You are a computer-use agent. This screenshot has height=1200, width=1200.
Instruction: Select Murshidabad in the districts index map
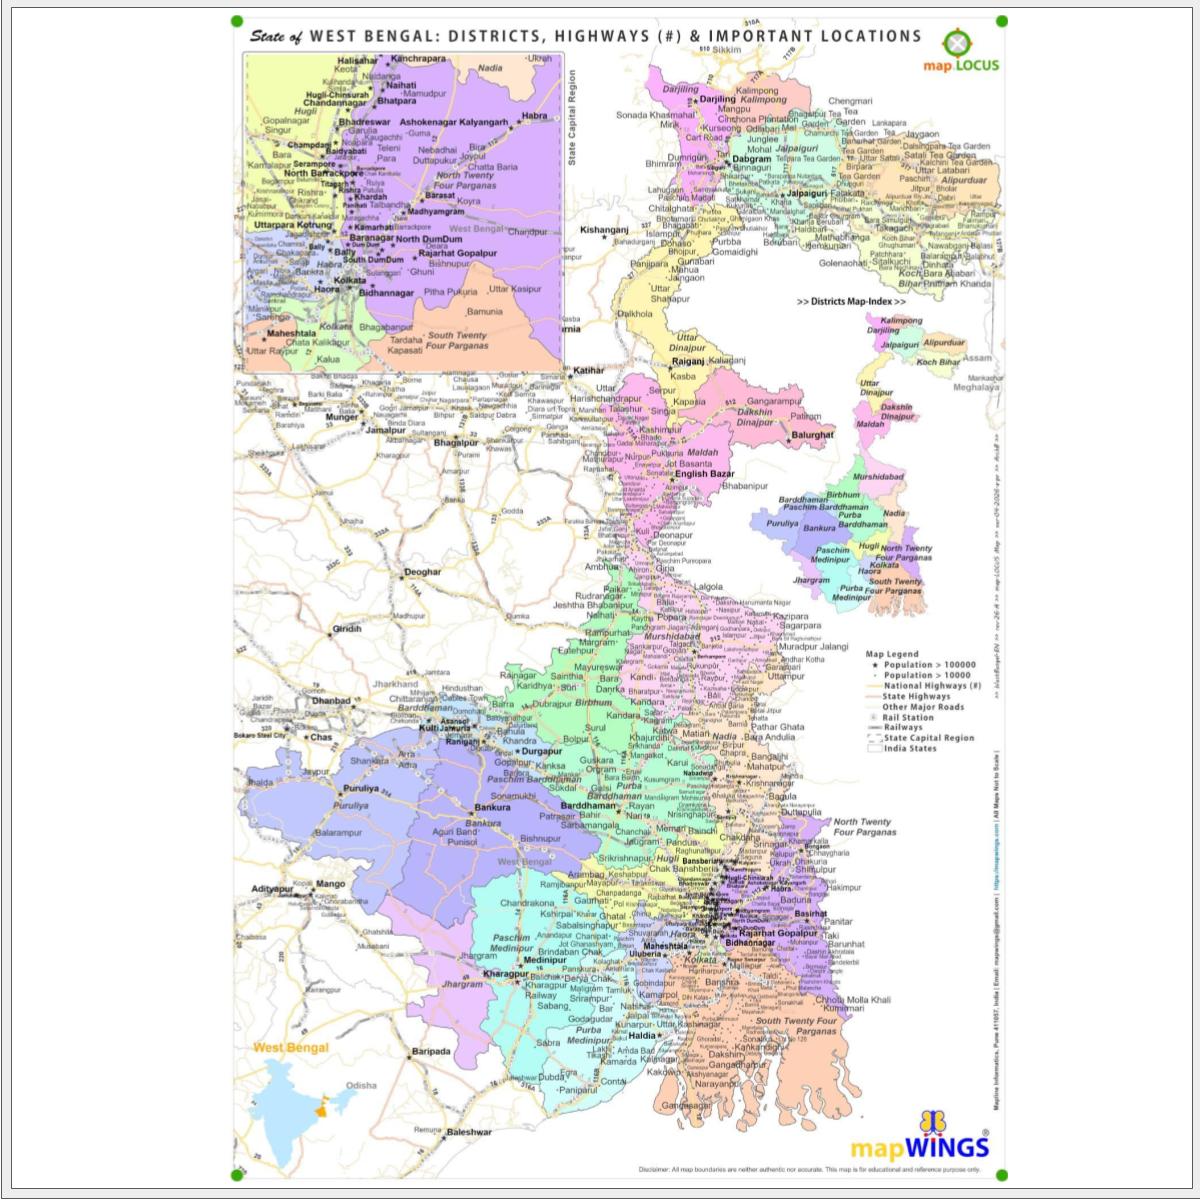click(x=878, y=477)
